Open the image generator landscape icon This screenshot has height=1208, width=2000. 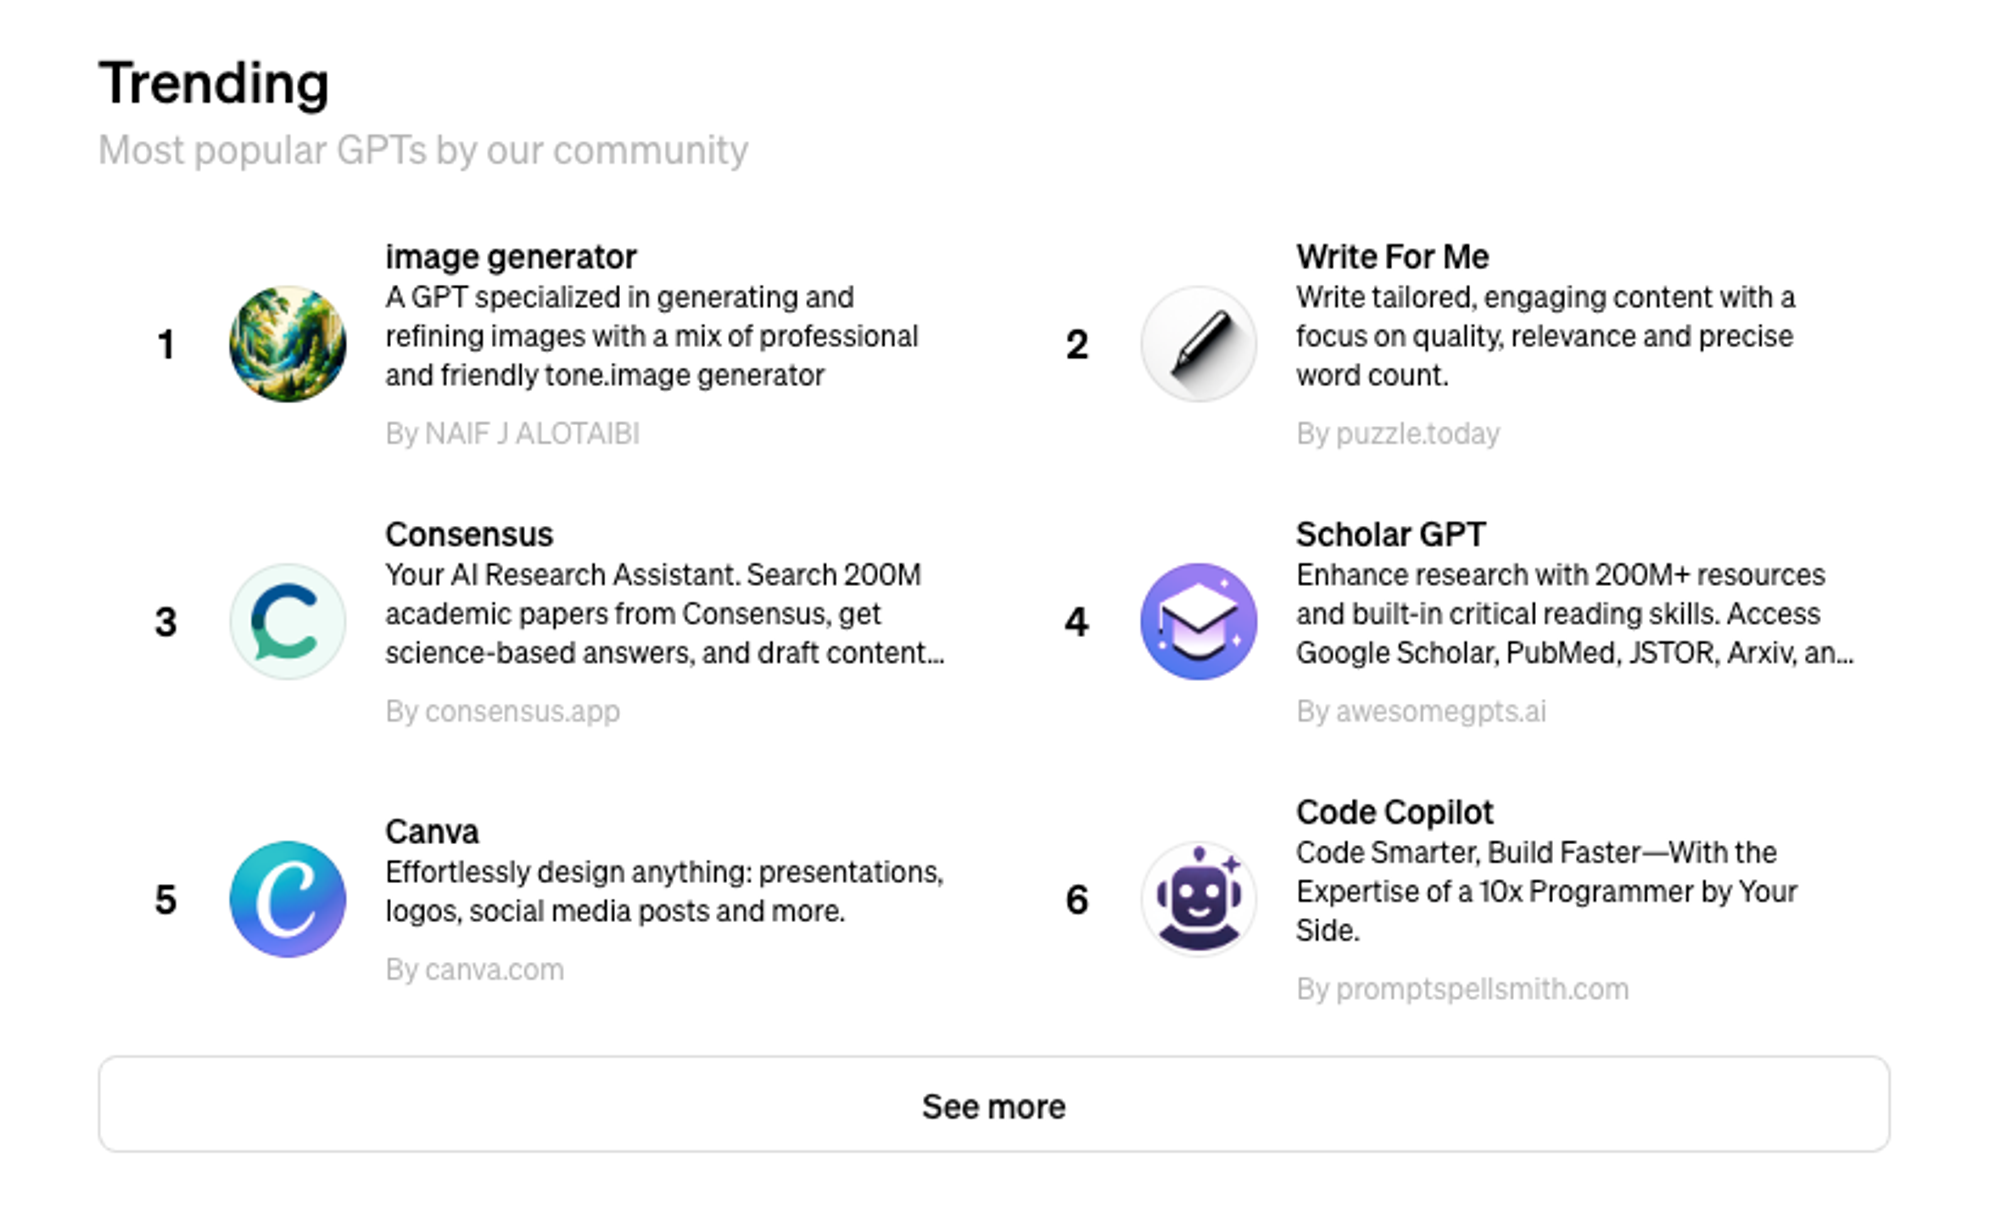(288, 344)
